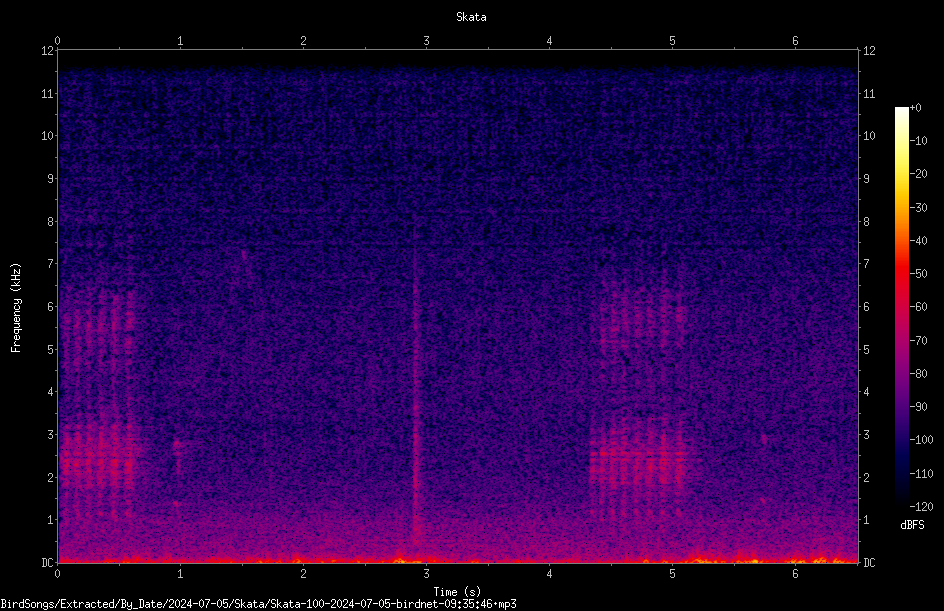Click the "10" tick on the left frequency axis
Screen dimensions: 944x611
pos(48,136)
